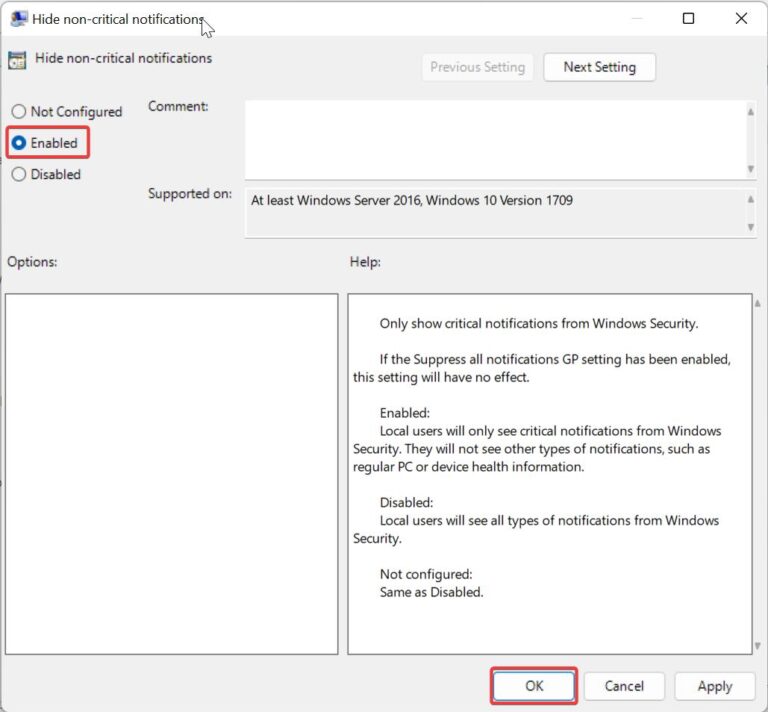Image resolution: width=768 pixels, height=712 pixels.
Task: Click the Supported on text 'At least Windows Server 2016'
Action: (x=336, y=200)
